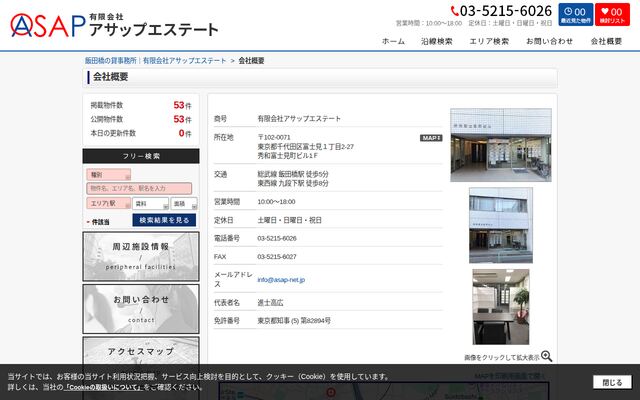Image resolution: width=640 pixels, height=400 pixels.
Task: Click the info@asap-net.jp email link
Action: tap(281, 280)
